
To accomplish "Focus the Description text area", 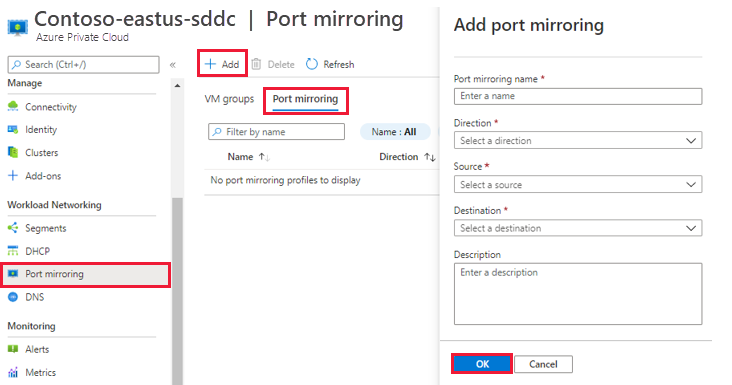I will click(x=578, y=294).
